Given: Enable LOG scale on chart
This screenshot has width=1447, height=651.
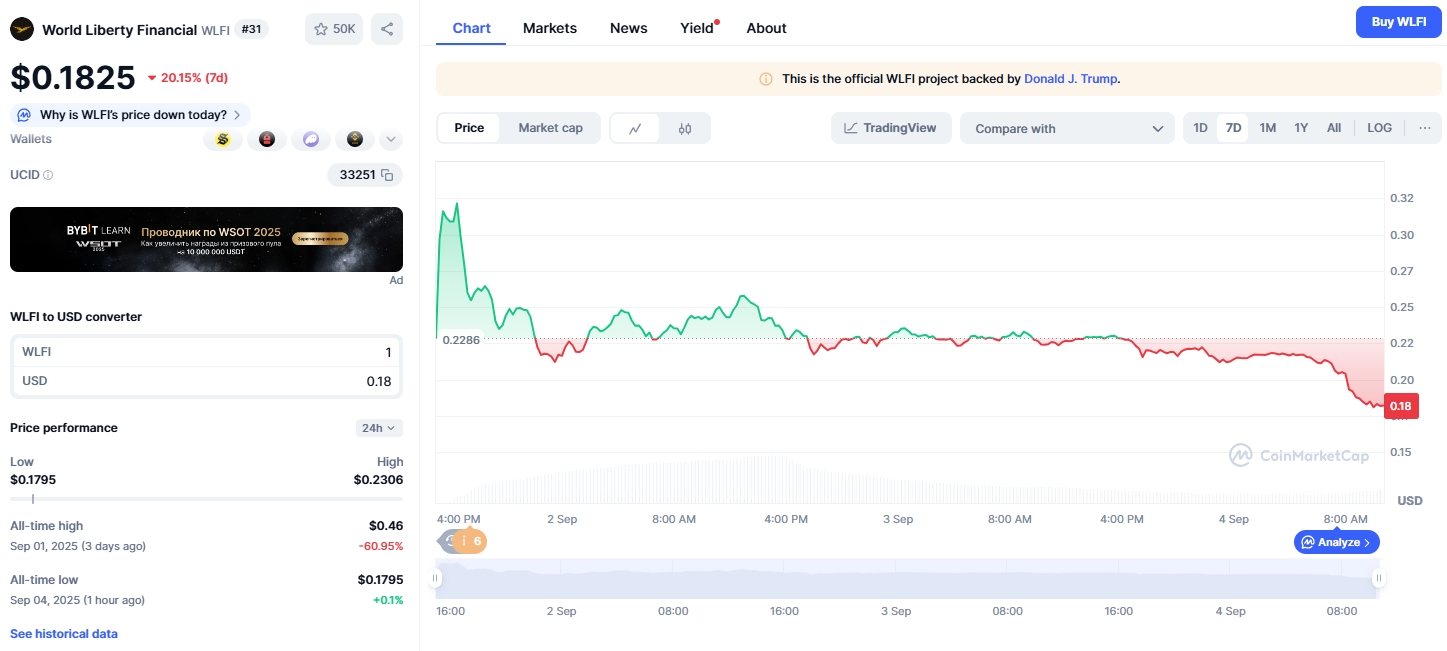Looking at the screenshot, I should [1379, 128].
